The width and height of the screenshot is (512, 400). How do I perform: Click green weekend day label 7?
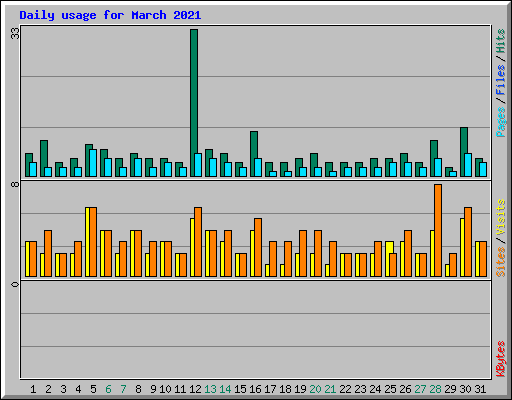click(x=123, y=389)
